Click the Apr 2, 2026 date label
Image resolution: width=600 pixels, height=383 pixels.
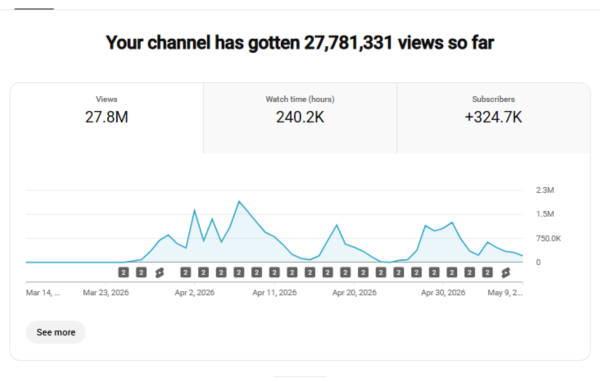(194, 293)
